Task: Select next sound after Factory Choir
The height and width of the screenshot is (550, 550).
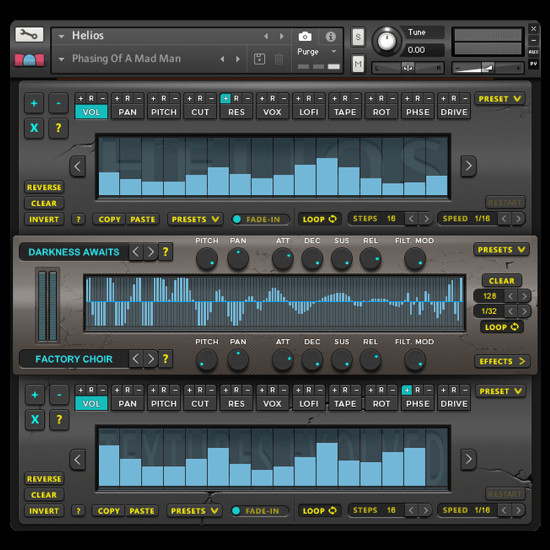Action: 151,359
